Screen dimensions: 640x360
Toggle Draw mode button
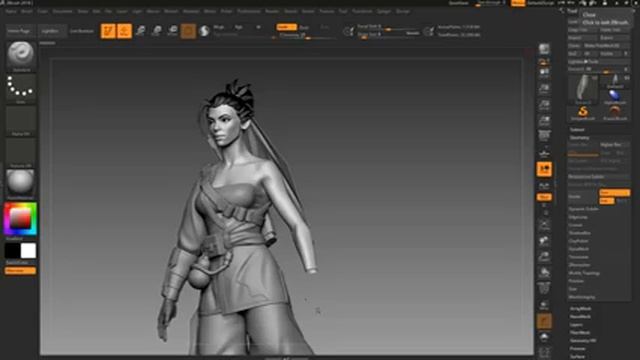click(124, 31)
